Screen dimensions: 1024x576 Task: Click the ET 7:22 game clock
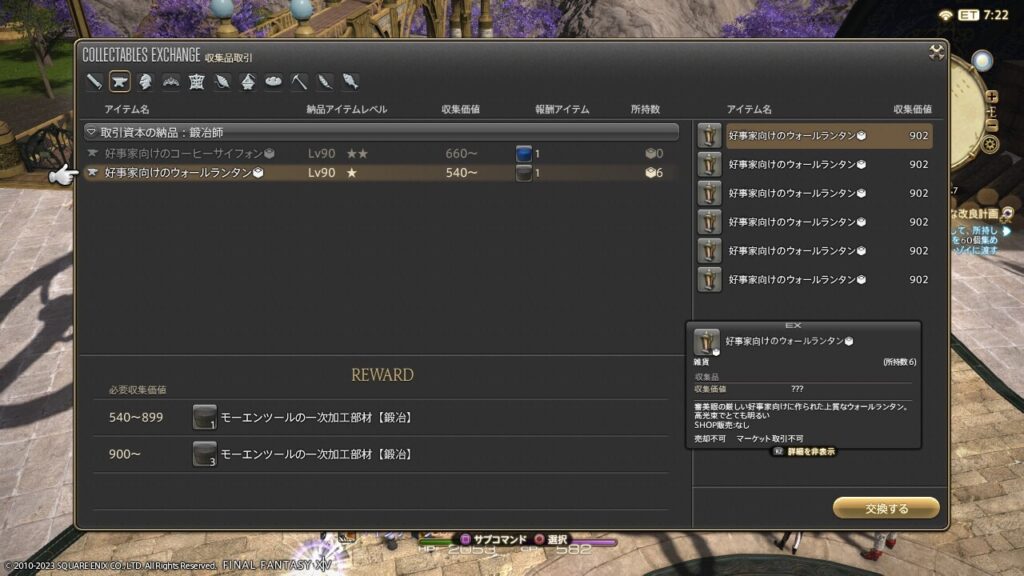pyautogui.click(x=983, y=15)
